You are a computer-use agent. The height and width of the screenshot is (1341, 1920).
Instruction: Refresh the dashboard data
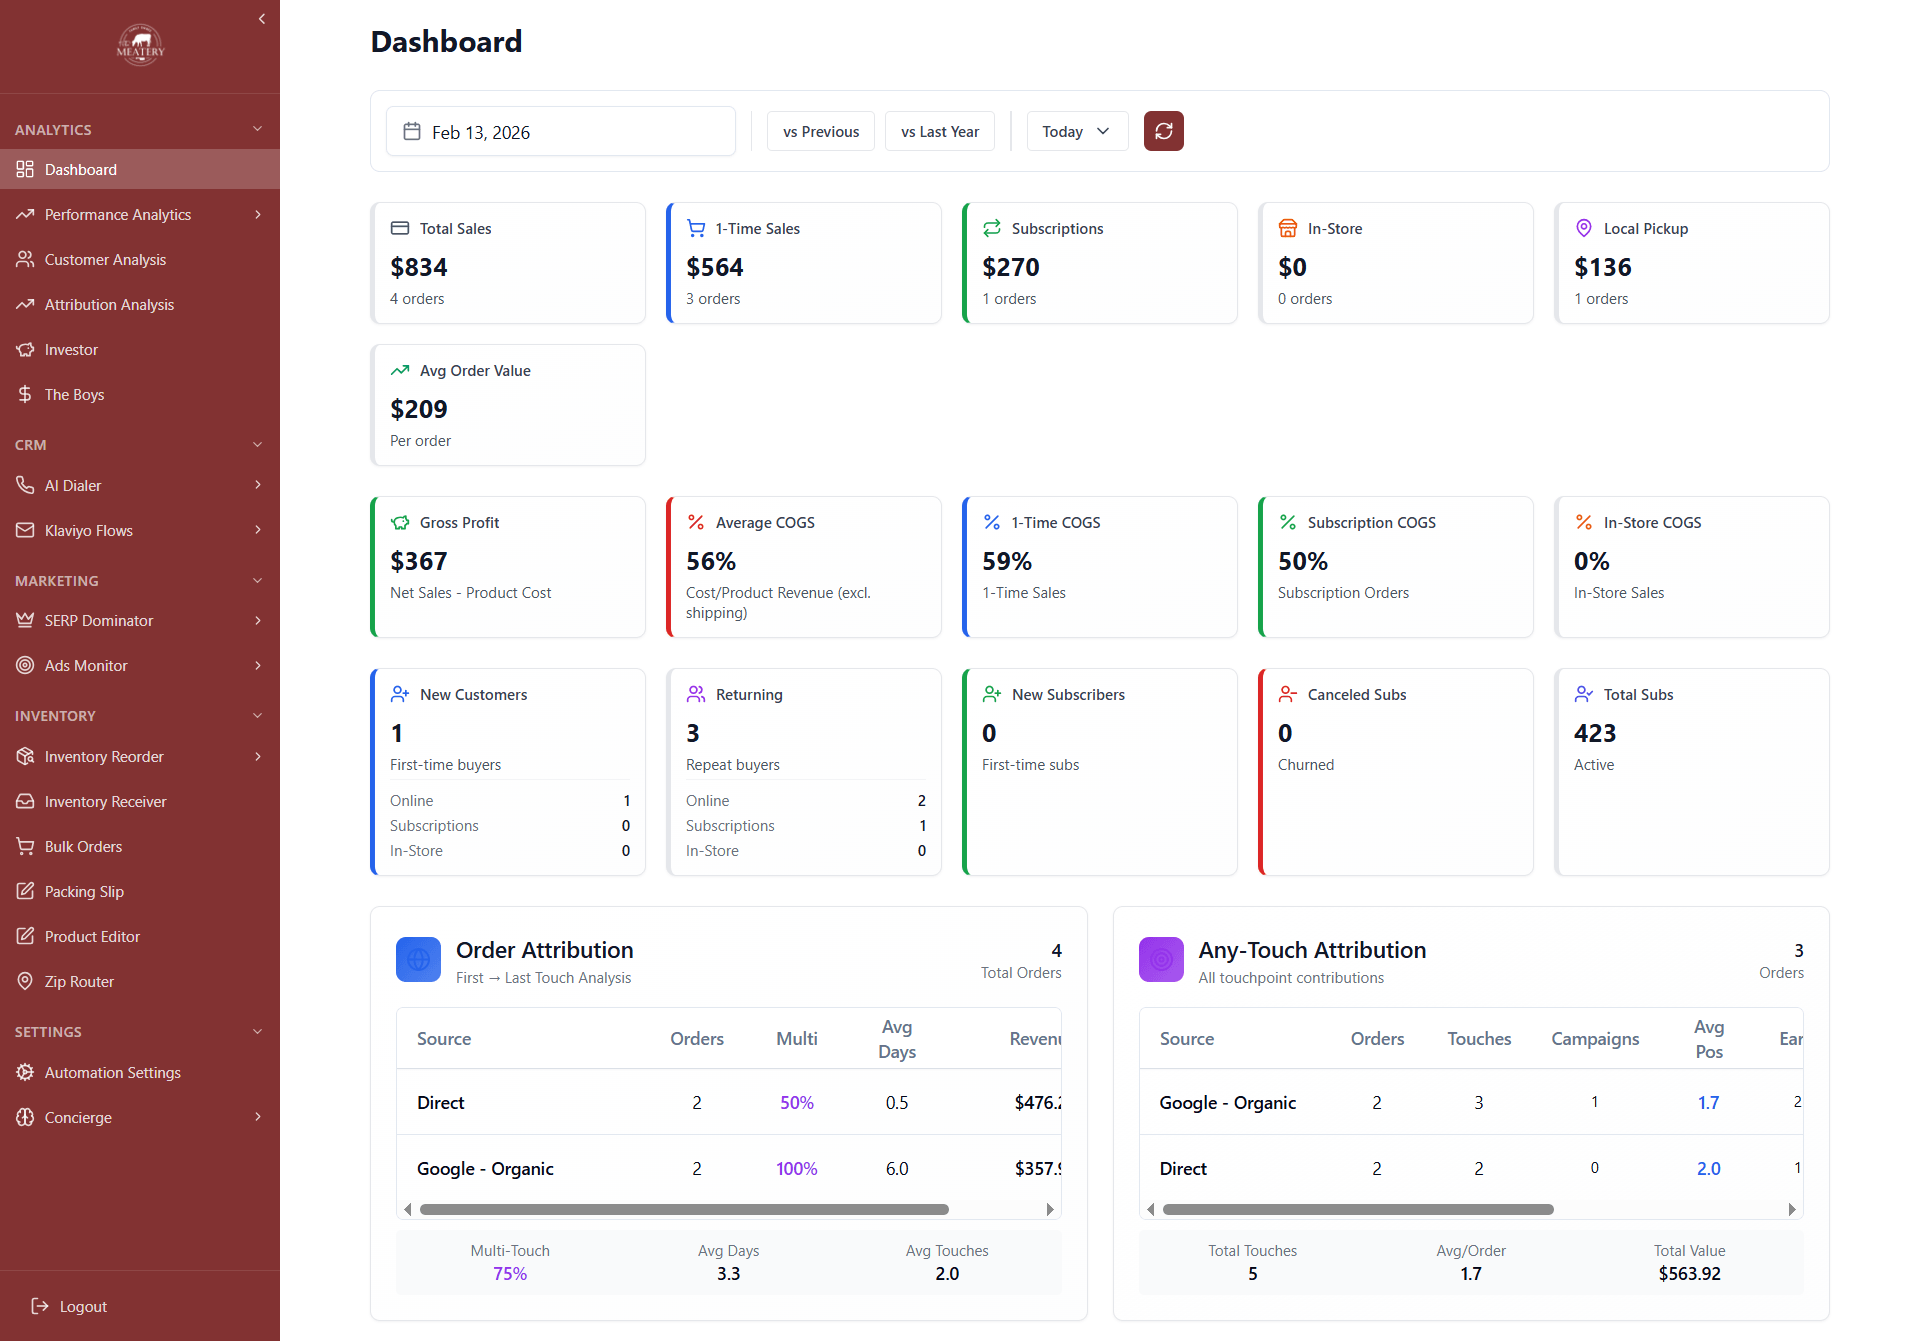tap(1163, 131)
